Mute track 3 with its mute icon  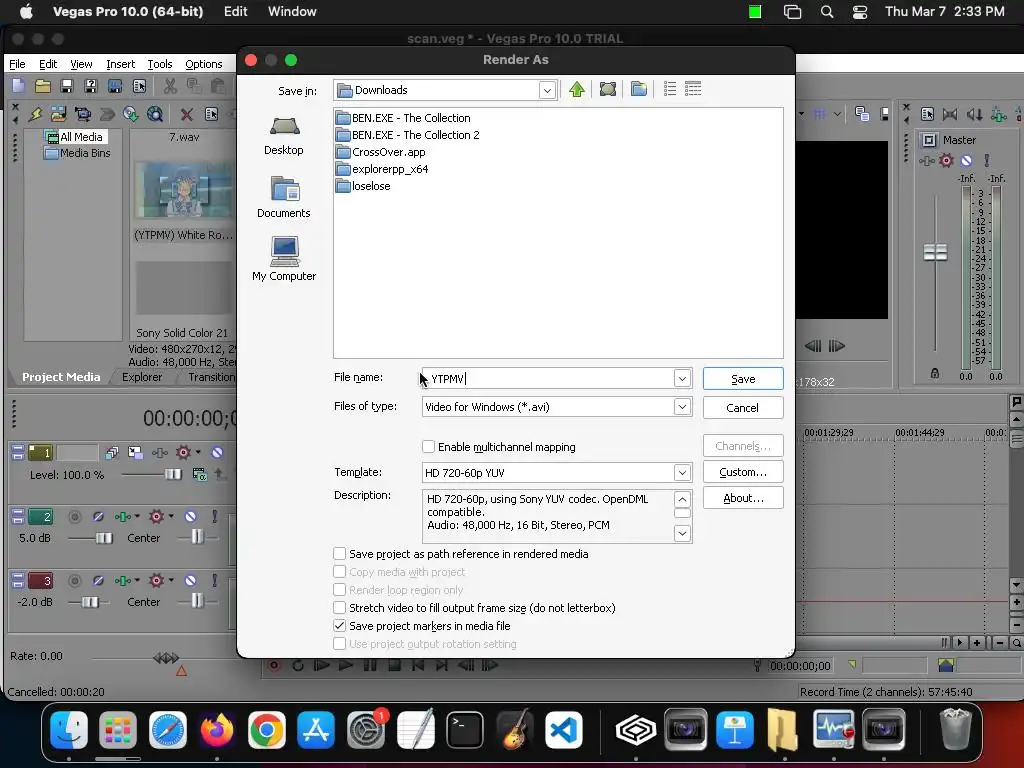click(190, 581)
